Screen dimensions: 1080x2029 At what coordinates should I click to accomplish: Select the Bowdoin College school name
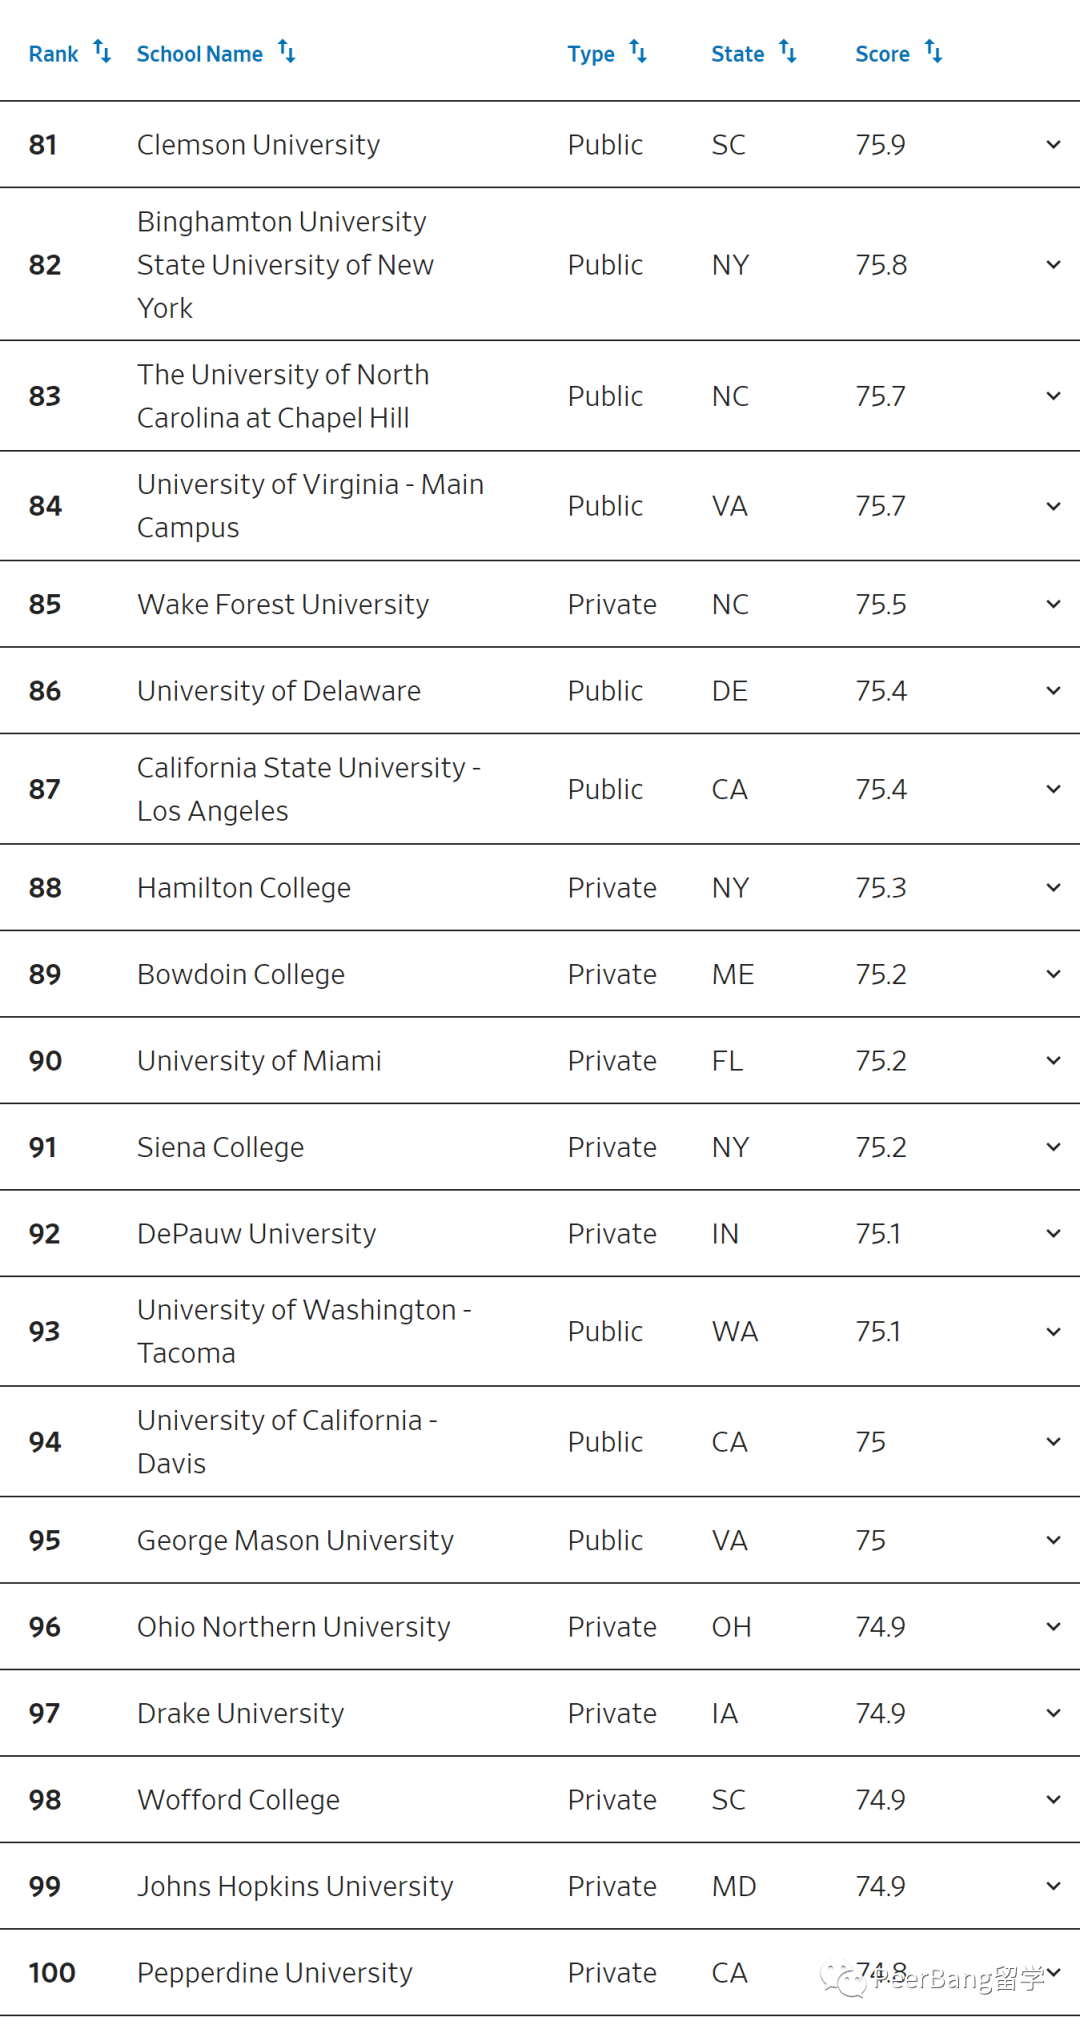(x=241, y=974)
